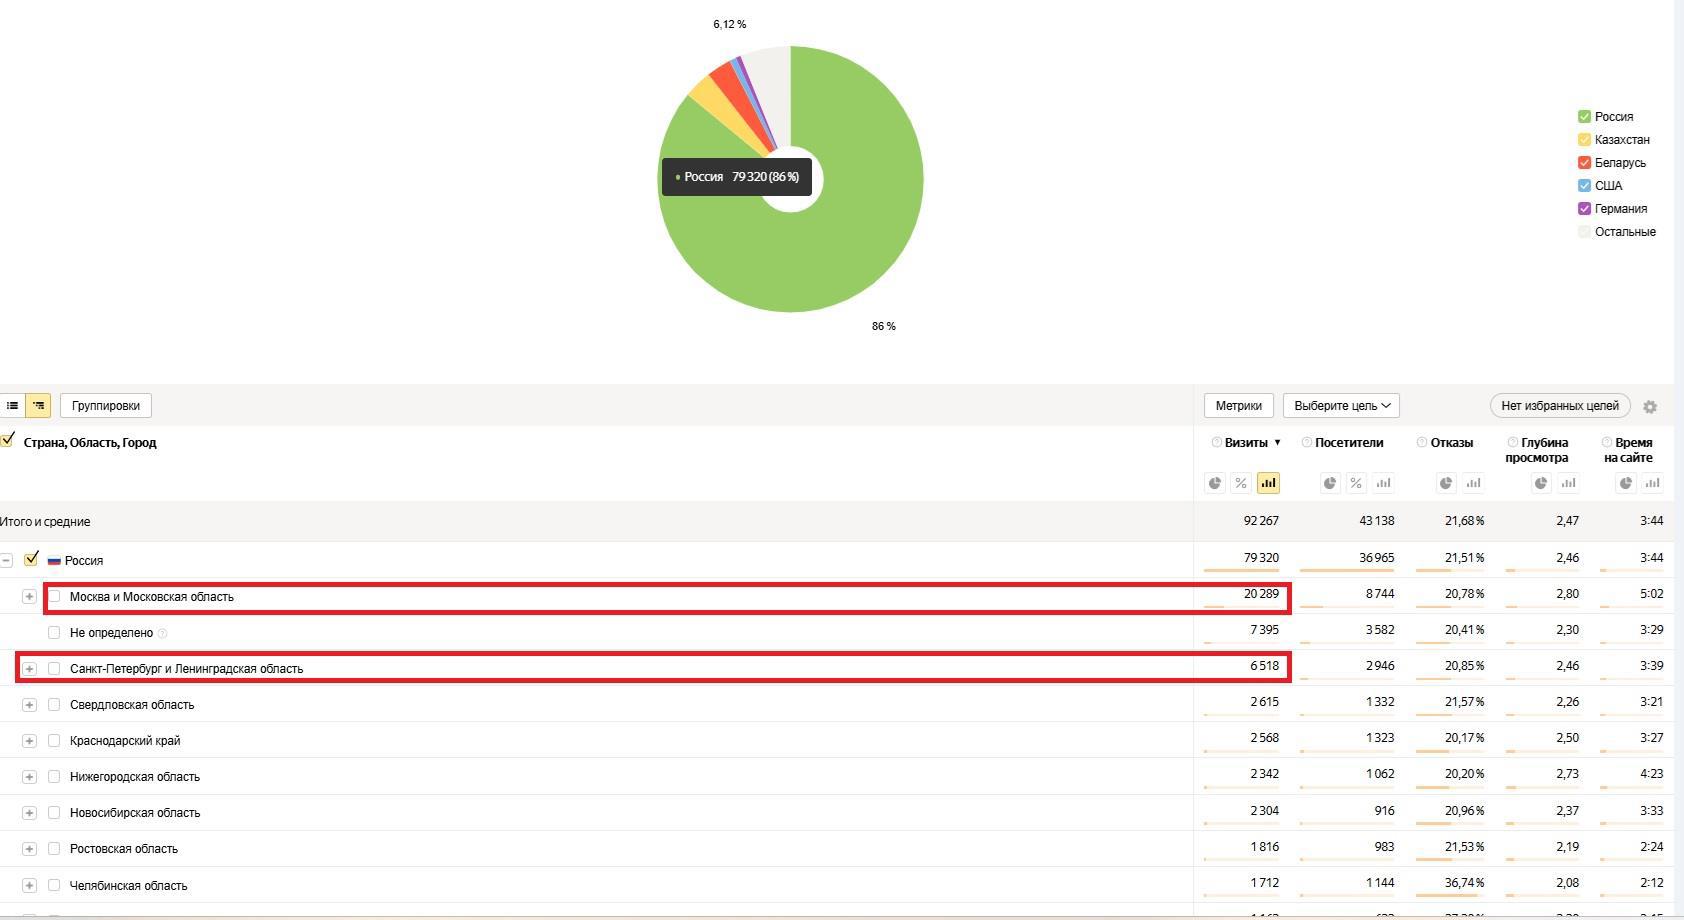Toggle Беларусь red swatch in chart legend
Image resolution: width=1684 pixels, height=920 pixels.
(1584, 163)
